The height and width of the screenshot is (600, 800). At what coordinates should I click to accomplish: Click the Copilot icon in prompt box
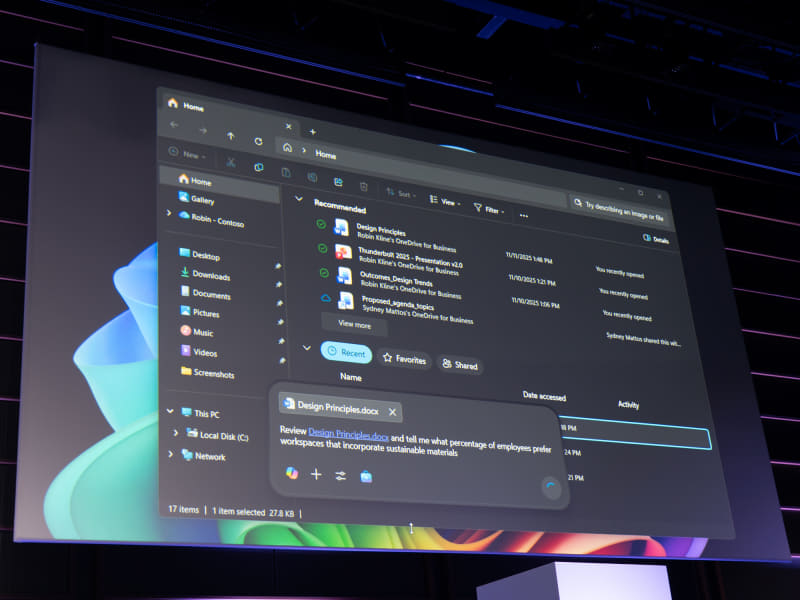click(x=292, y=473)
